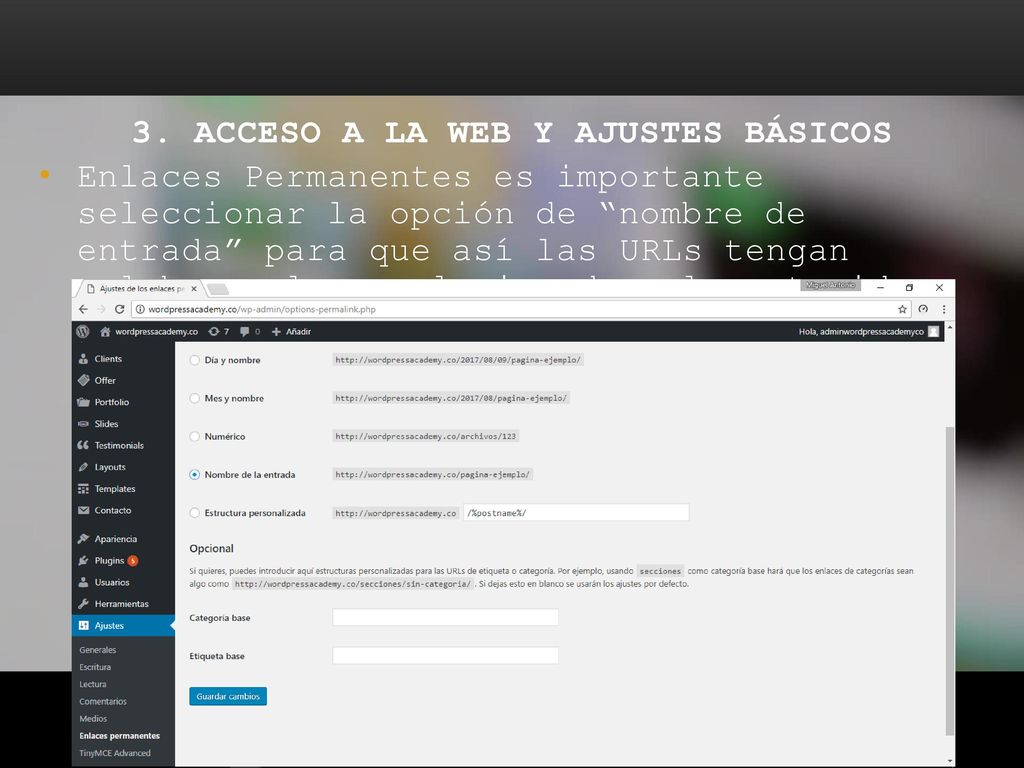
Task: Select the Nombre de la entrada radio
Action: 195,475
